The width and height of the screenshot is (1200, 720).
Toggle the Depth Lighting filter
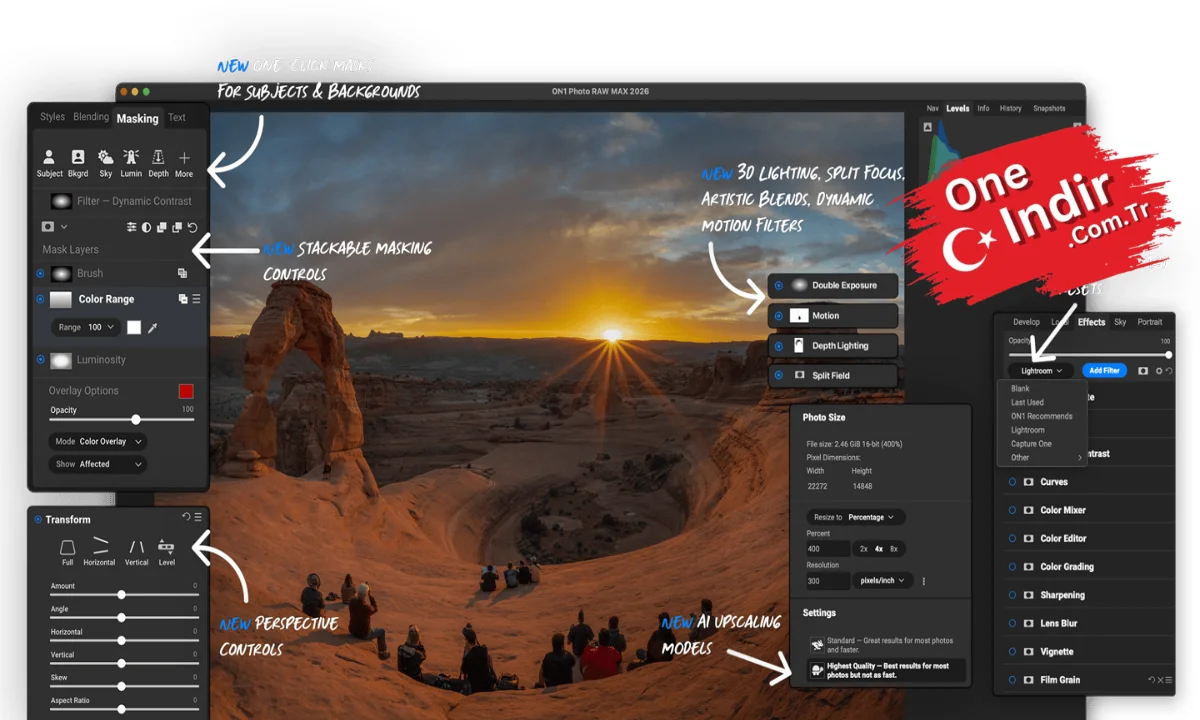[778, 346]
